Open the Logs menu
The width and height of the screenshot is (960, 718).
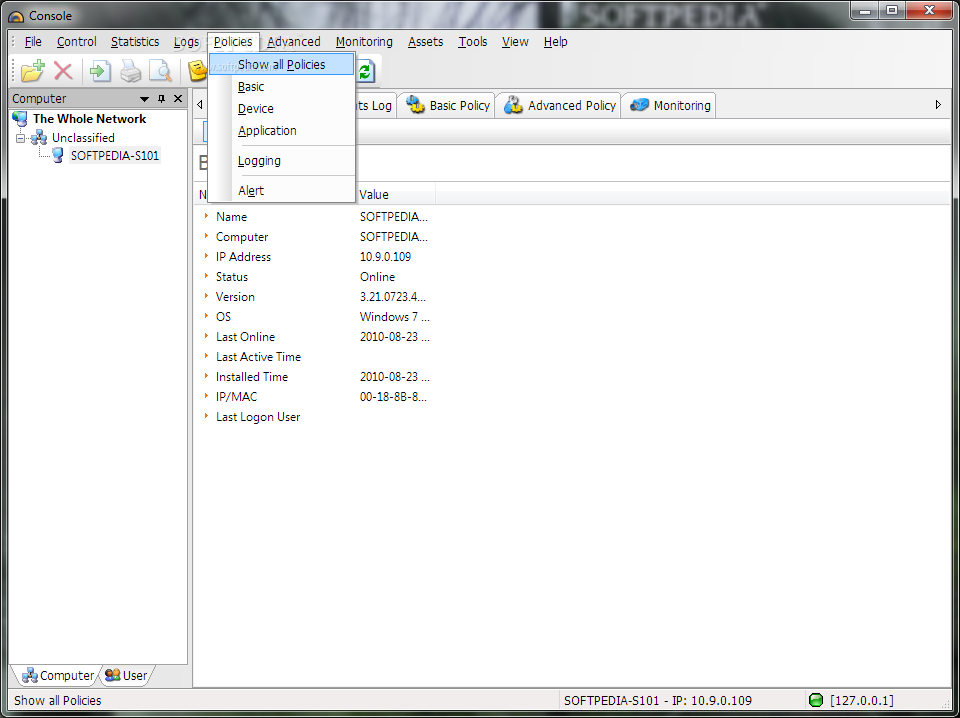[x=186, y=42]
